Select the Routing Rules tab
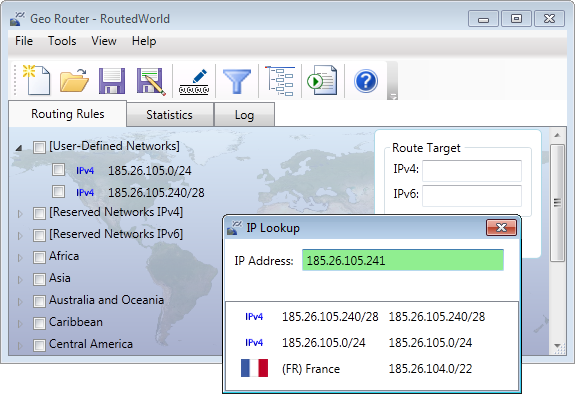 click(x=68, y=114)
